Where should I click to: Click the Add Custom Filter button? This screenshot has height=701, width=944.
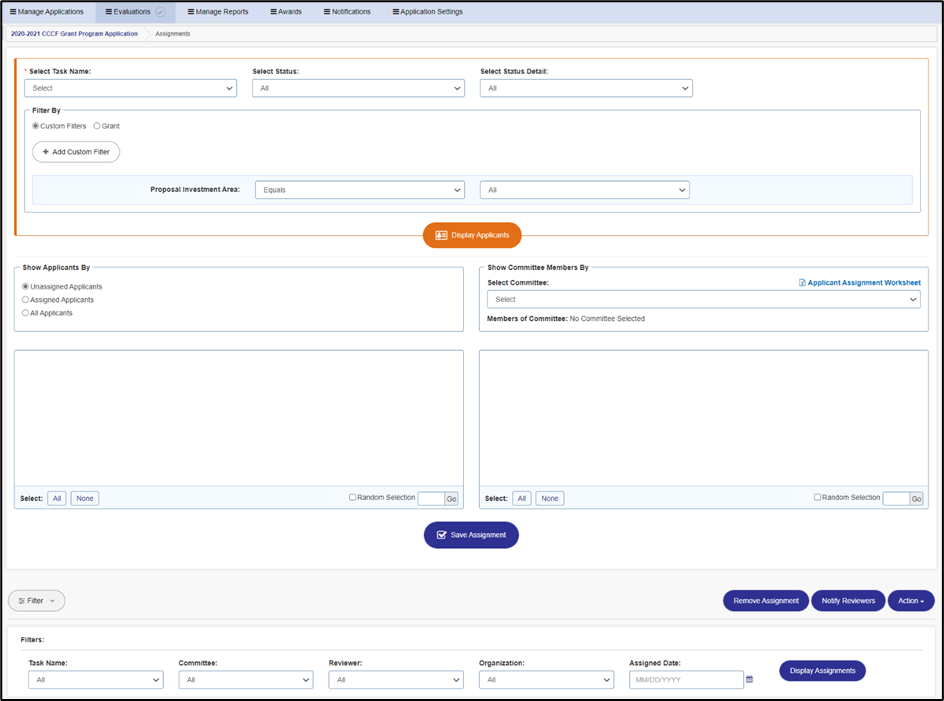pos(76,152)
